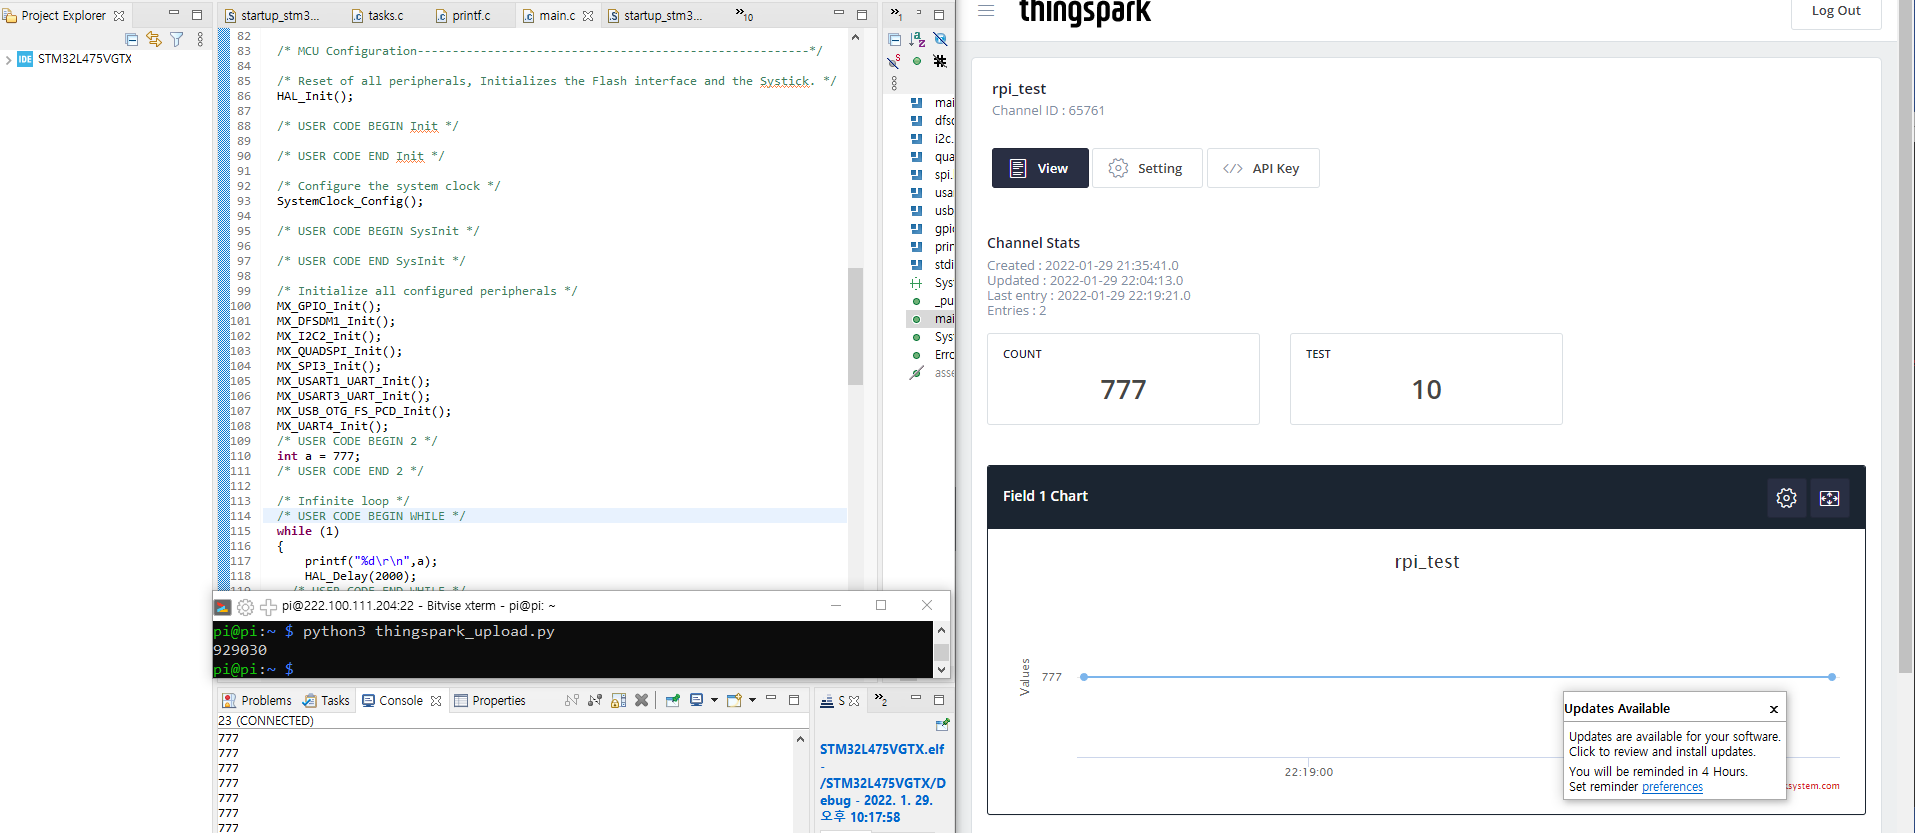Open Outline view menu dots
Screen dimensions: 1915x833
click(x=894, y=84)
